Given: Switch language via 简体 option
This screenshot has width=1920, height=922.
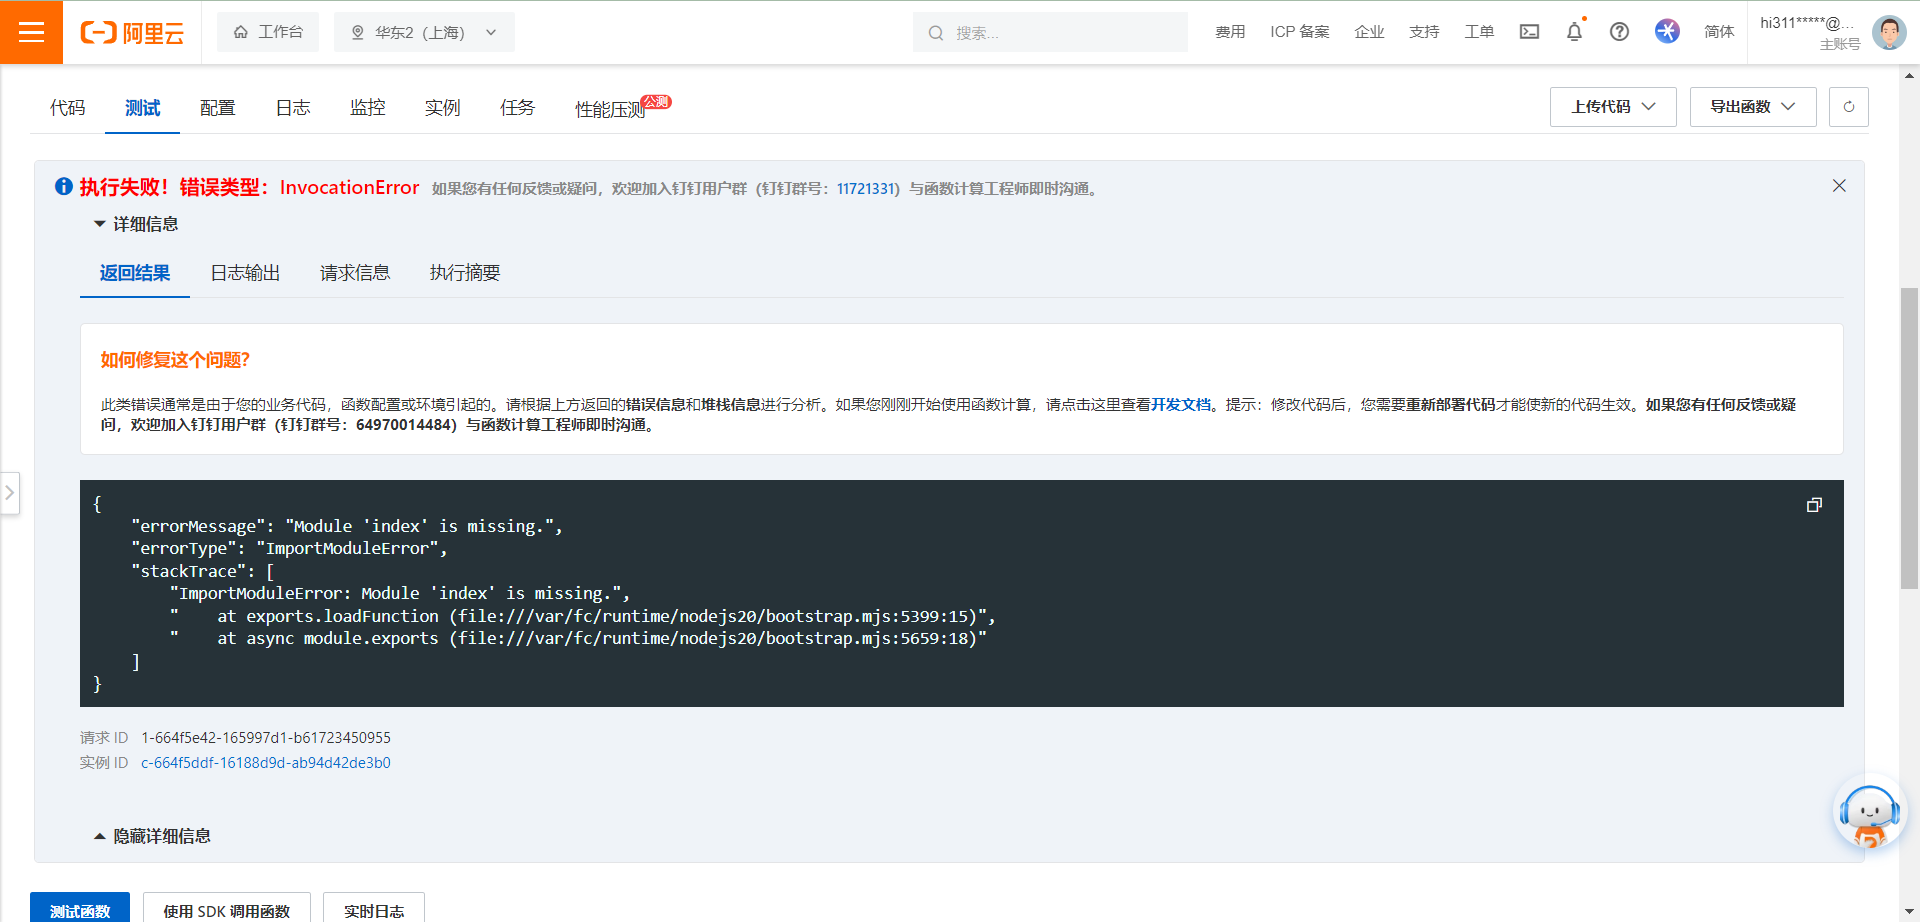Looking at the screenshot, I should click(1719, 32).
